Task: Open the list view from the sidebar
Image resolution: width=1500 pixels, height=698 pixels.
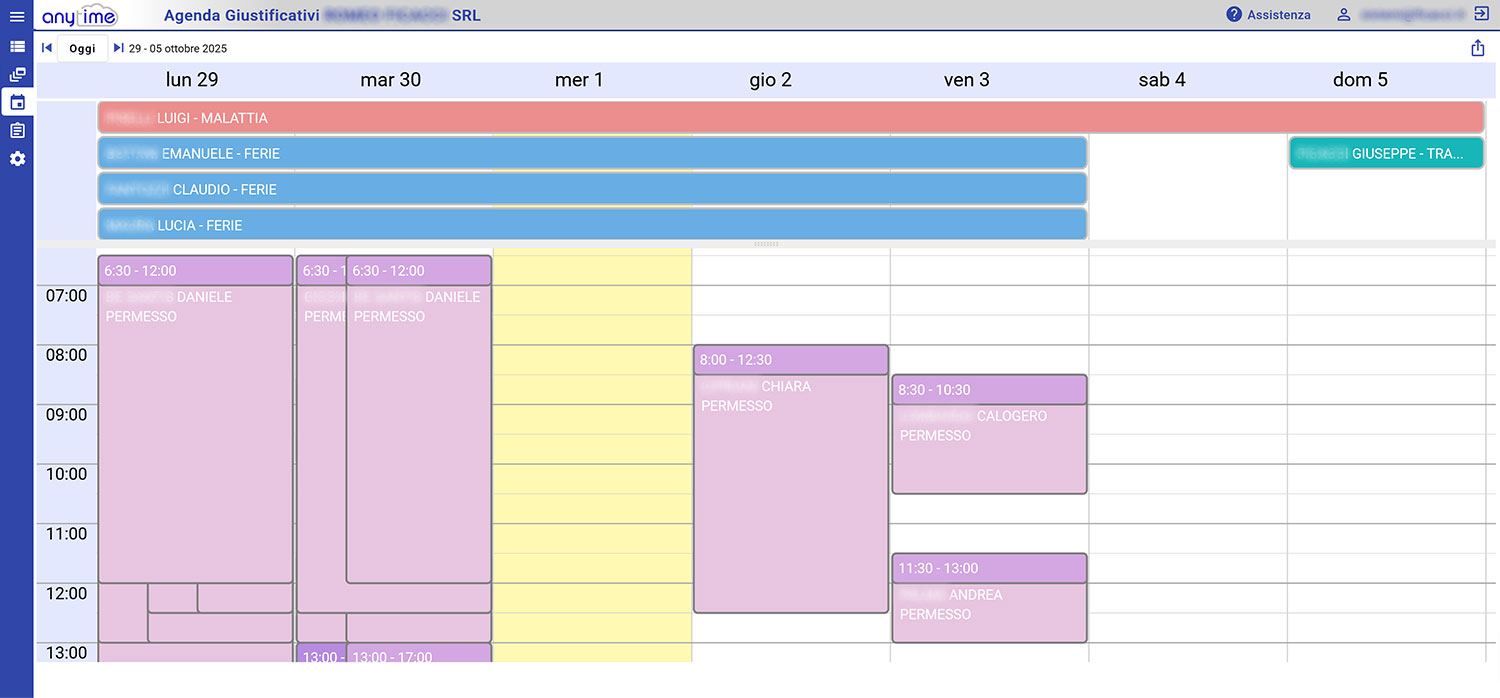Action: [17, 47]
